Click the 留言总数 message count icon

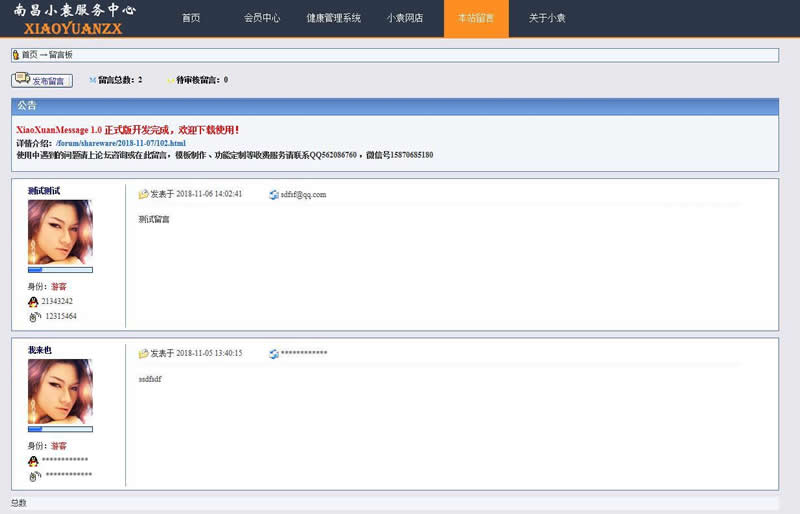(x=92, y=80)
